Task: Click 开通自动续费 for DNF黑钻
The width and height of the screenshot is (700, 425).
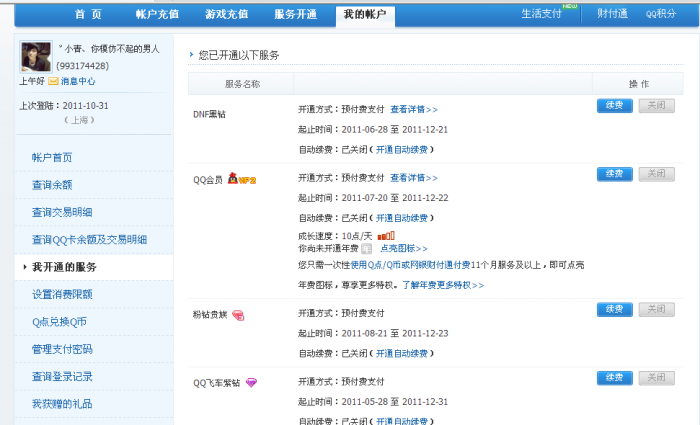Action: 402,150
